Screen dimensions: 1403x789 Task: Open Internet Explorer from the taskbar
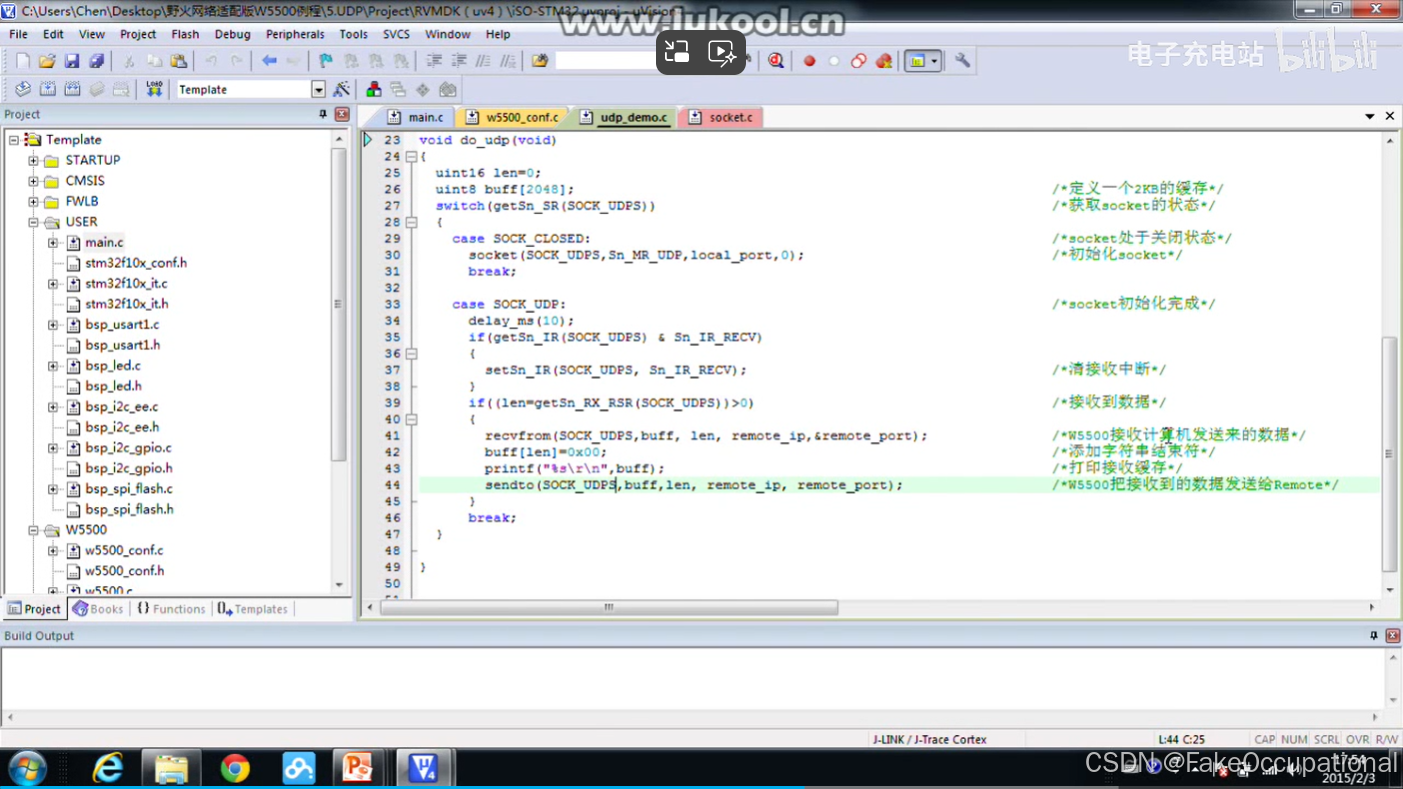pos(108,768)
